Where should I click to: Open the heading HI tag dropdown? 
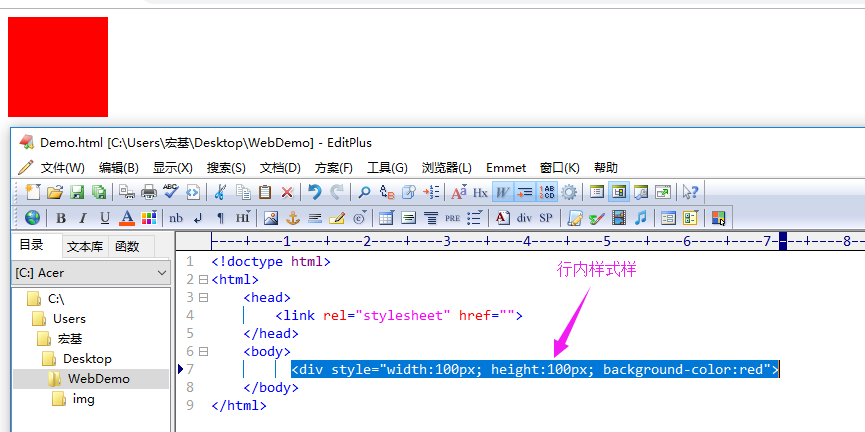tap(243, 218)
